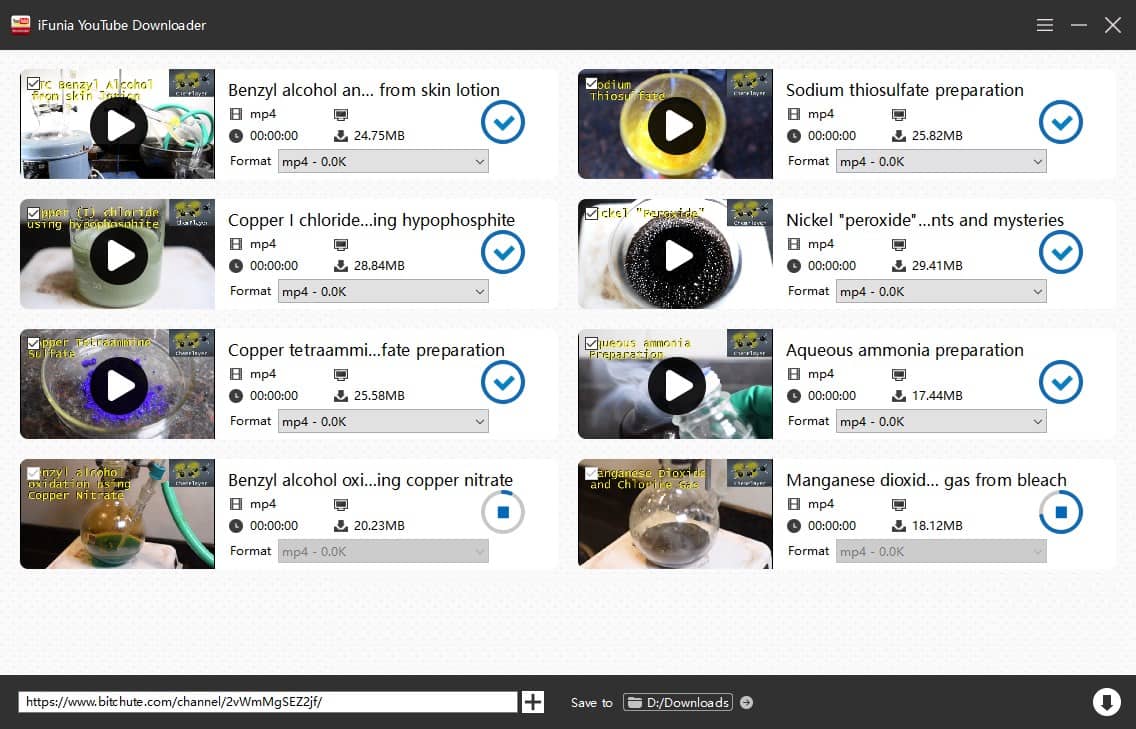This screenshot has height=729, width=1136.
Task: Click completed checkmark for Sodium thiosulfate preparation
Action: (x=1061, y=122)
